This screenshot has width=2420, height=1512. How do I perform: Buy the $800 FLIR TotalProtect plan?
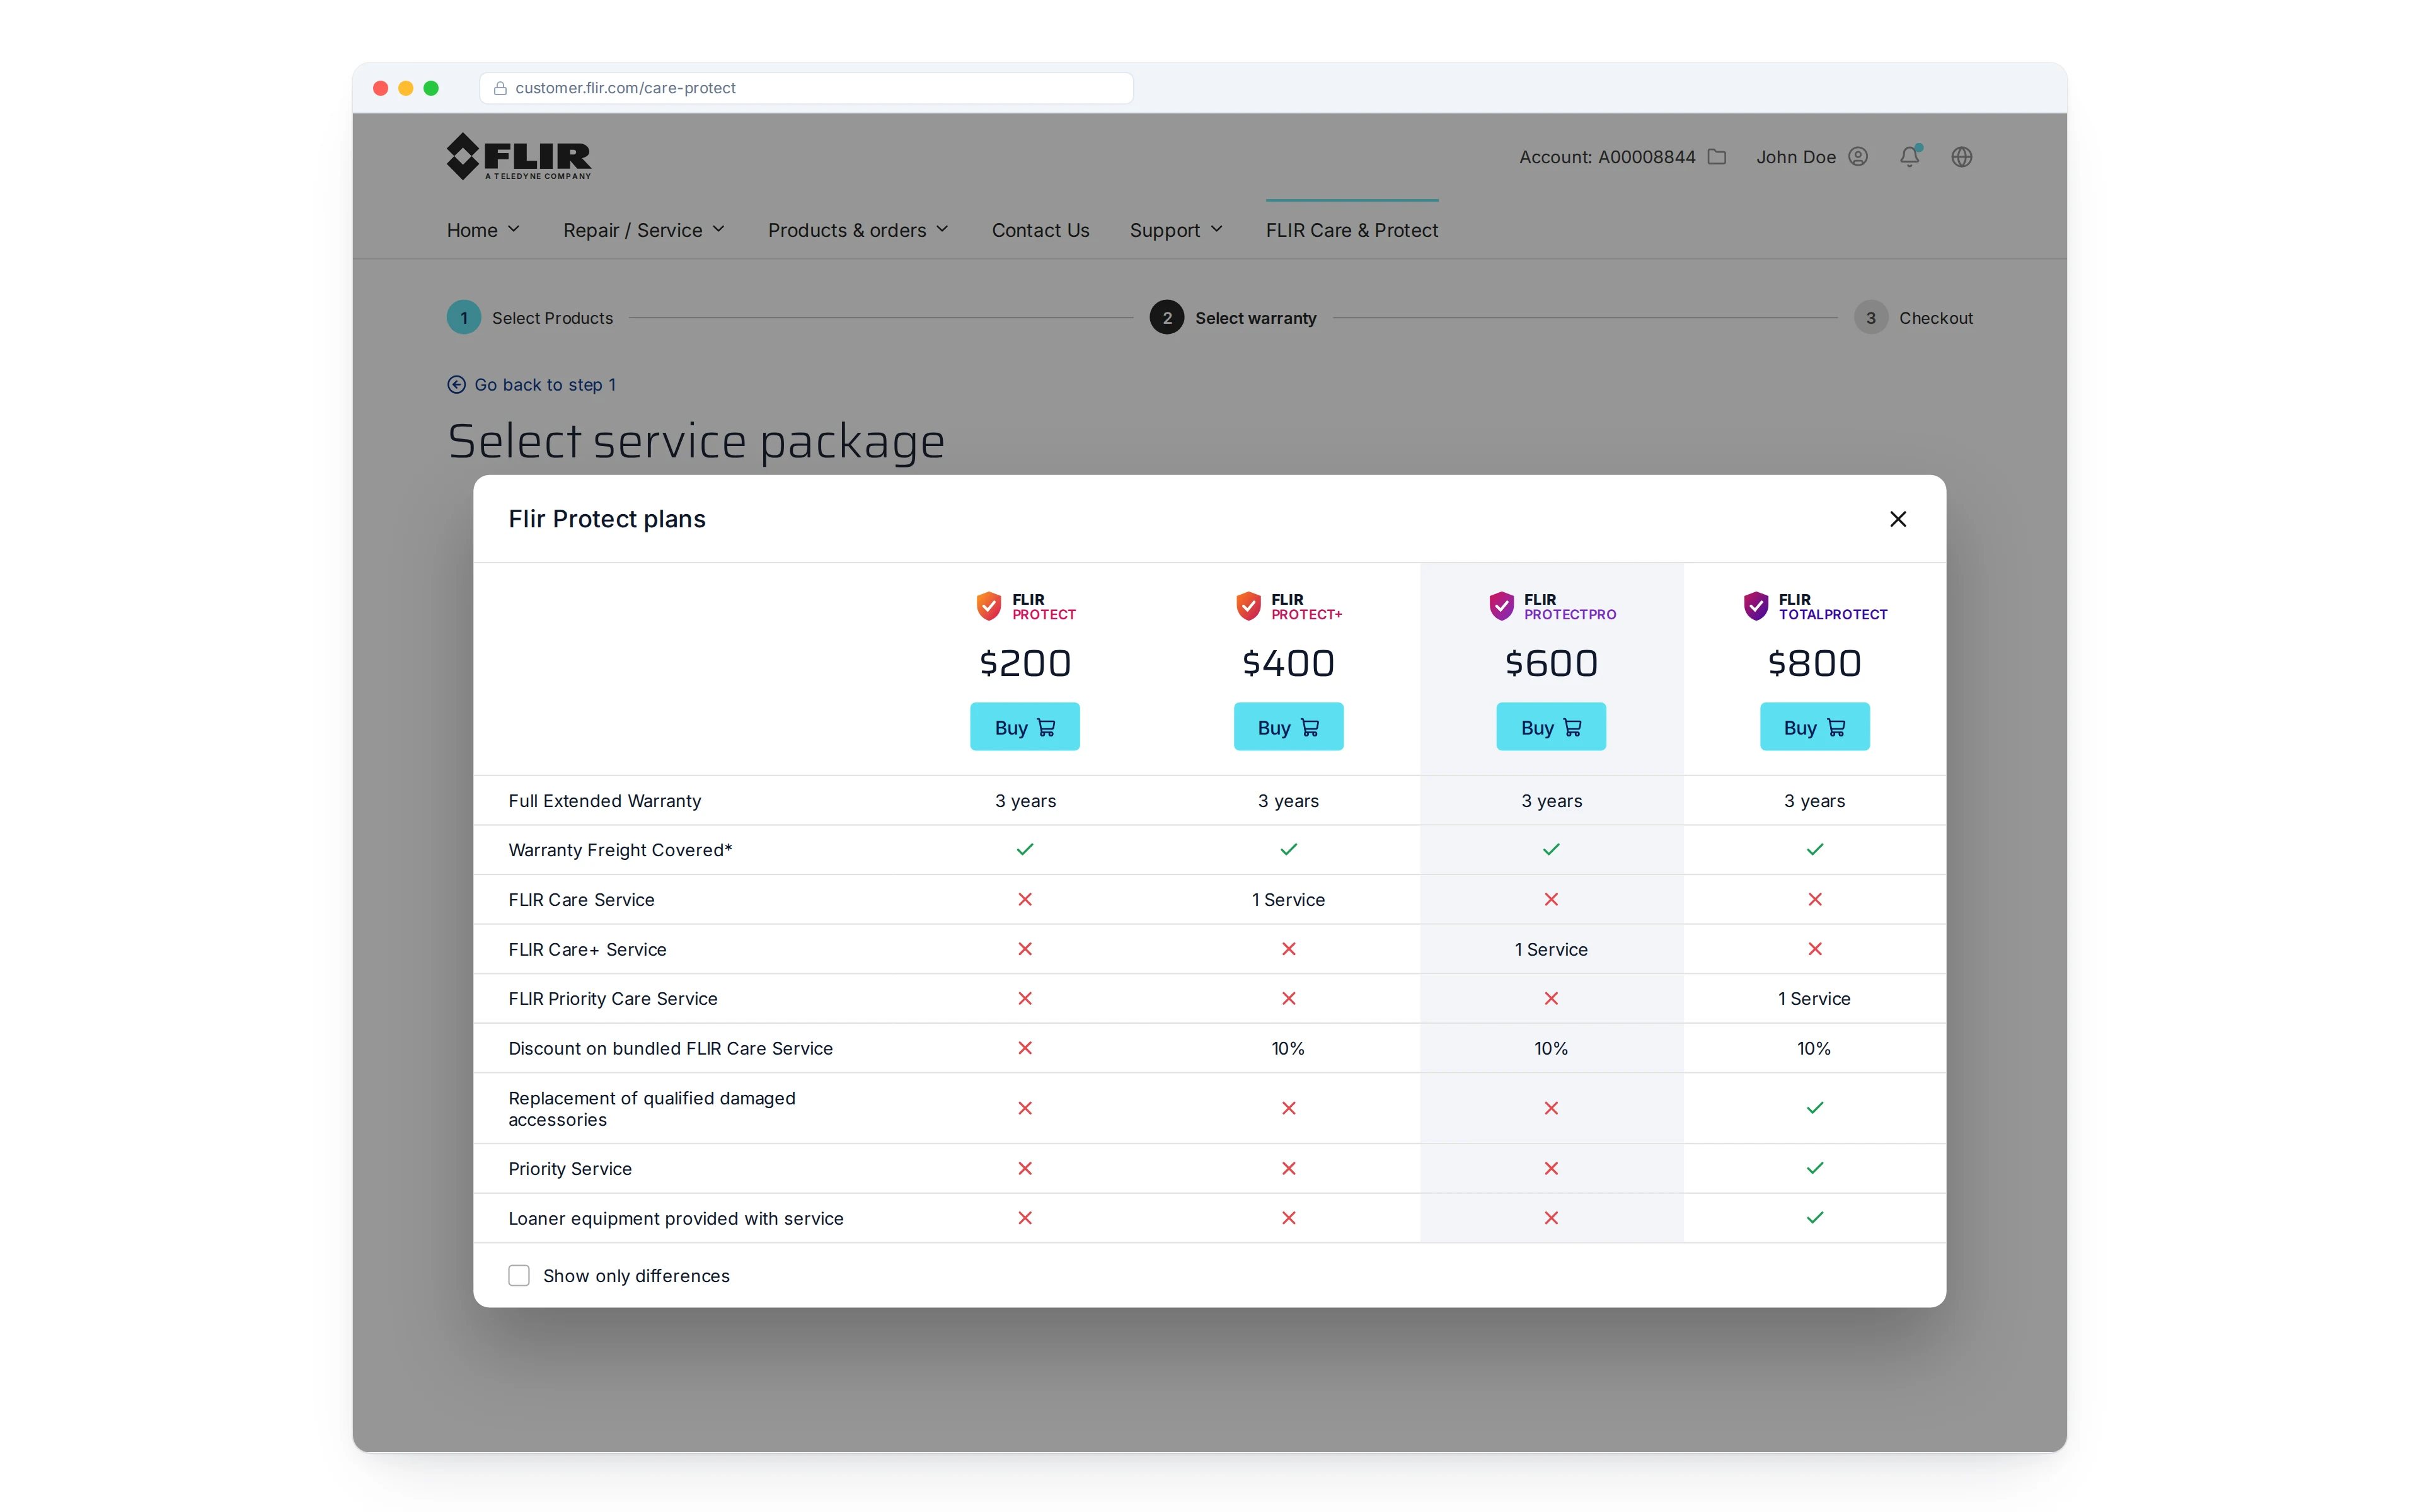(x=1814, y=727)
